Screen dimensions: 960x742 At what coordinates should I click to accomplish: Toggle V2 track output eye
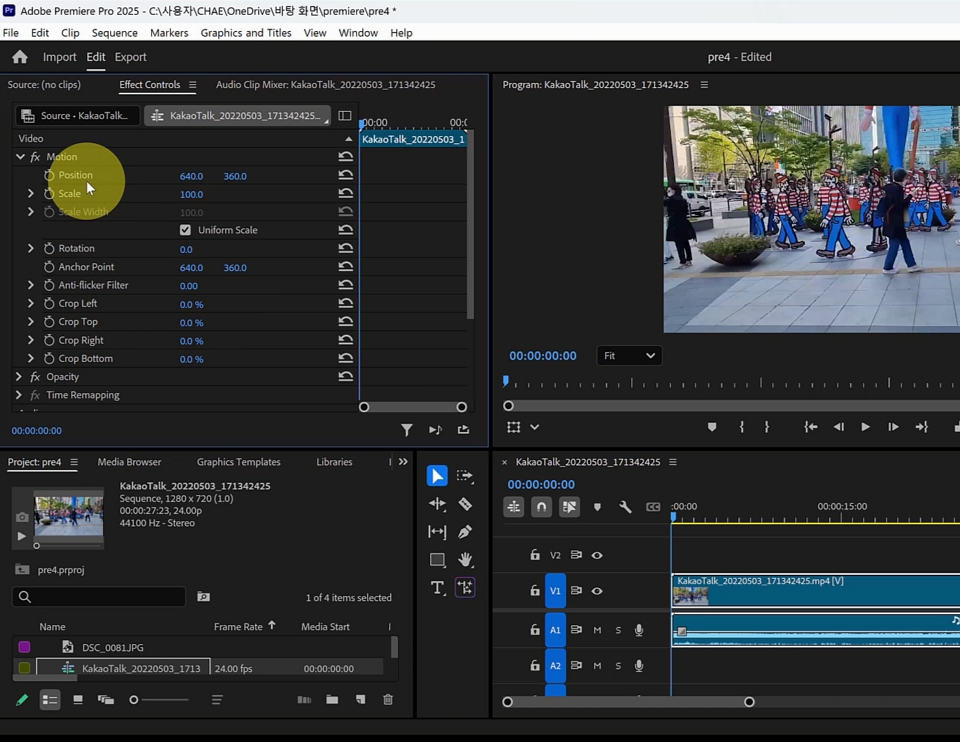(x=597, y=555)
